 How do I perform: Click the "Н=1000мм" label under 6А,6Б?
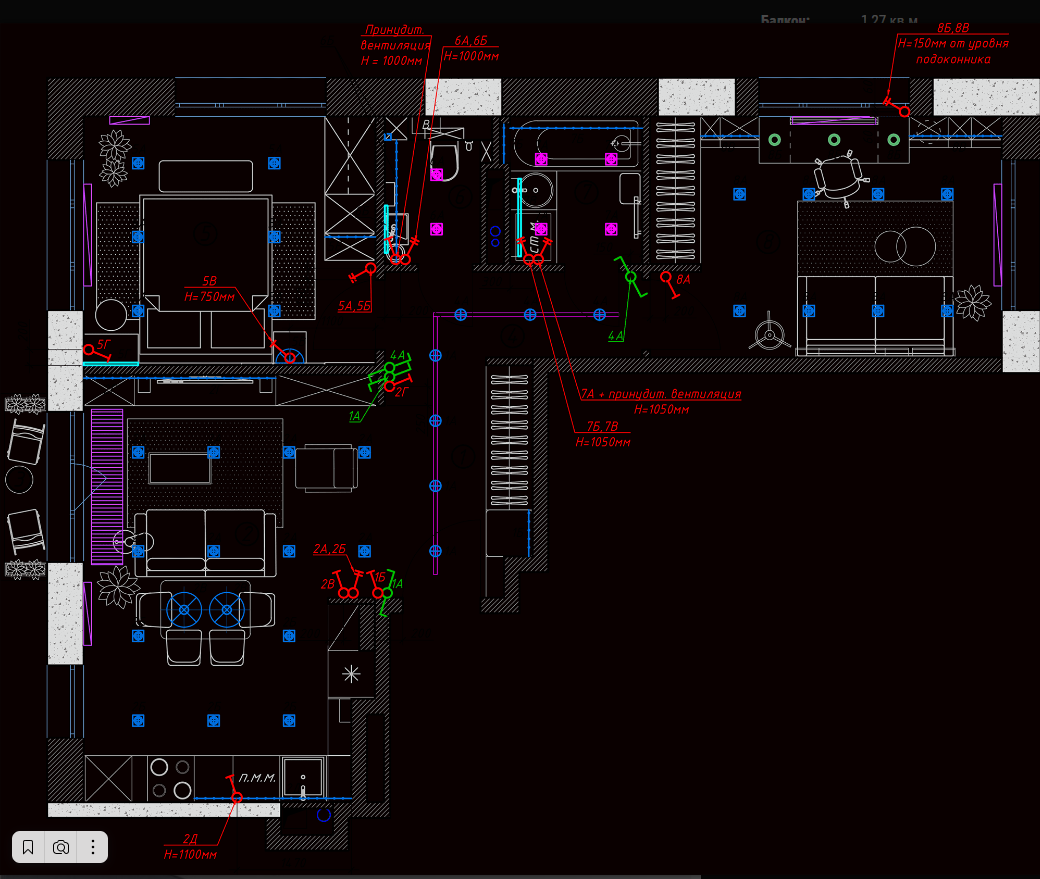tap(471, 56)
